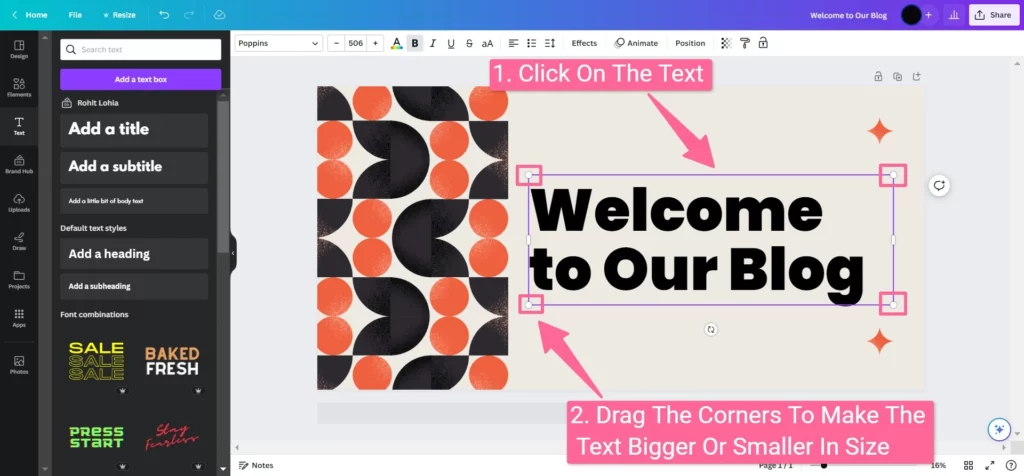Toggle uppercase aA formatting
Image resolution: width=1024 pixels, height=476 pixels.
tap(487, 43)
